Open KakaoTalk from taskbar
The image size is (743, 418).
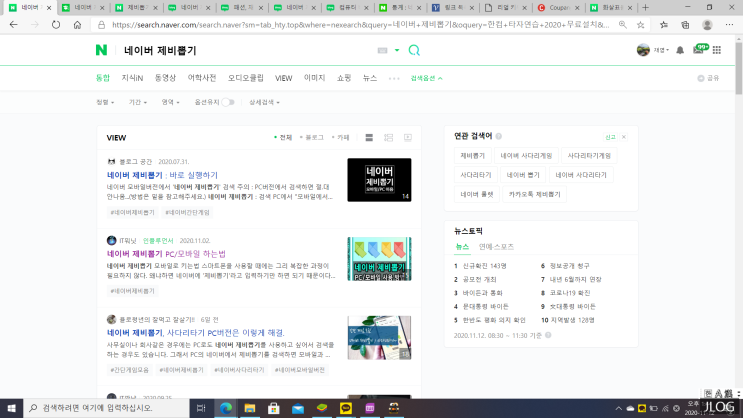(x=346, y=408)
